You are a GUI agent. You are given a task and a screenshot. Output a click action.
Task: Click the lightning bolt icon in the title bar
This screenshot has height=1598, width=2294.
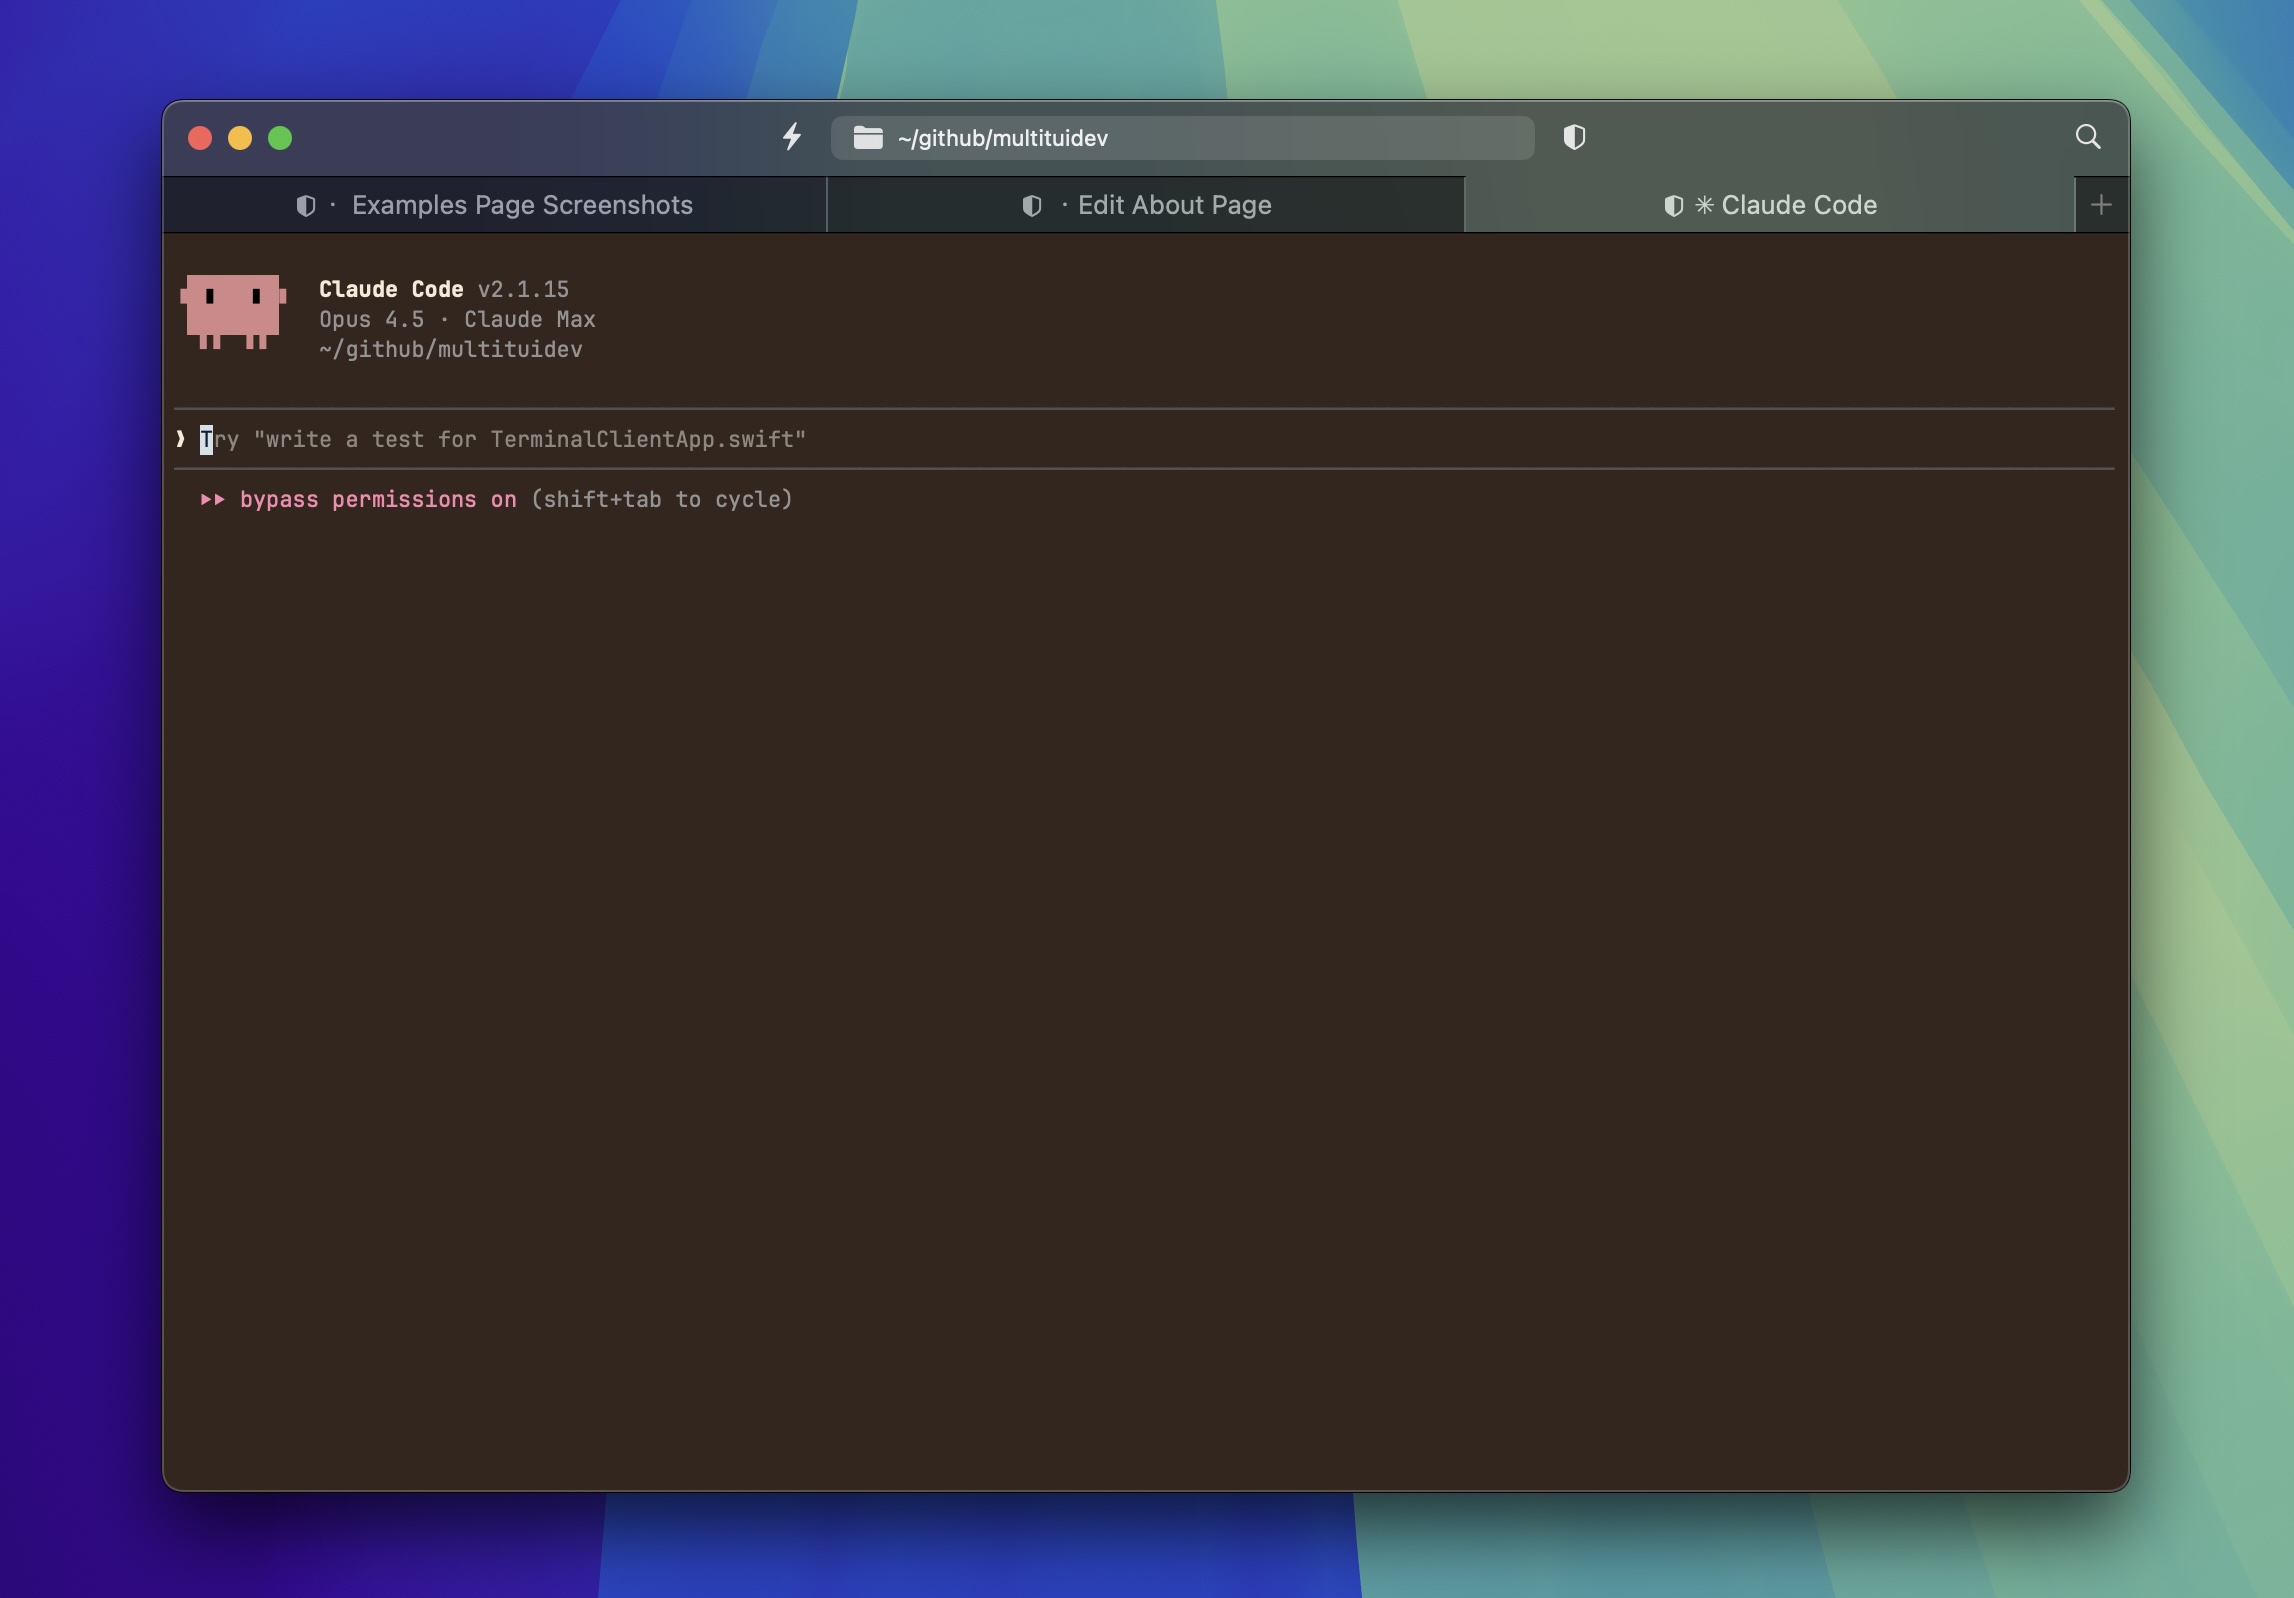click(793, 138)
